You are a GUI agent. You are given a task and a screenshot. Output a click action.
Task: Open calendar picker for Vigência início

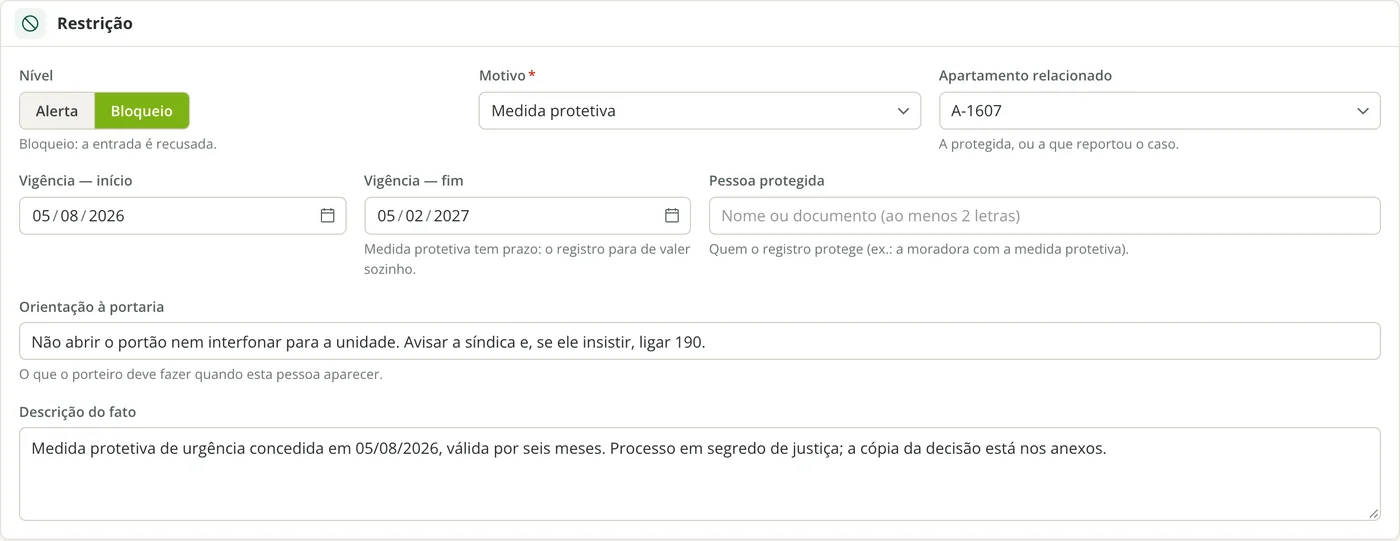click(327, 215)
